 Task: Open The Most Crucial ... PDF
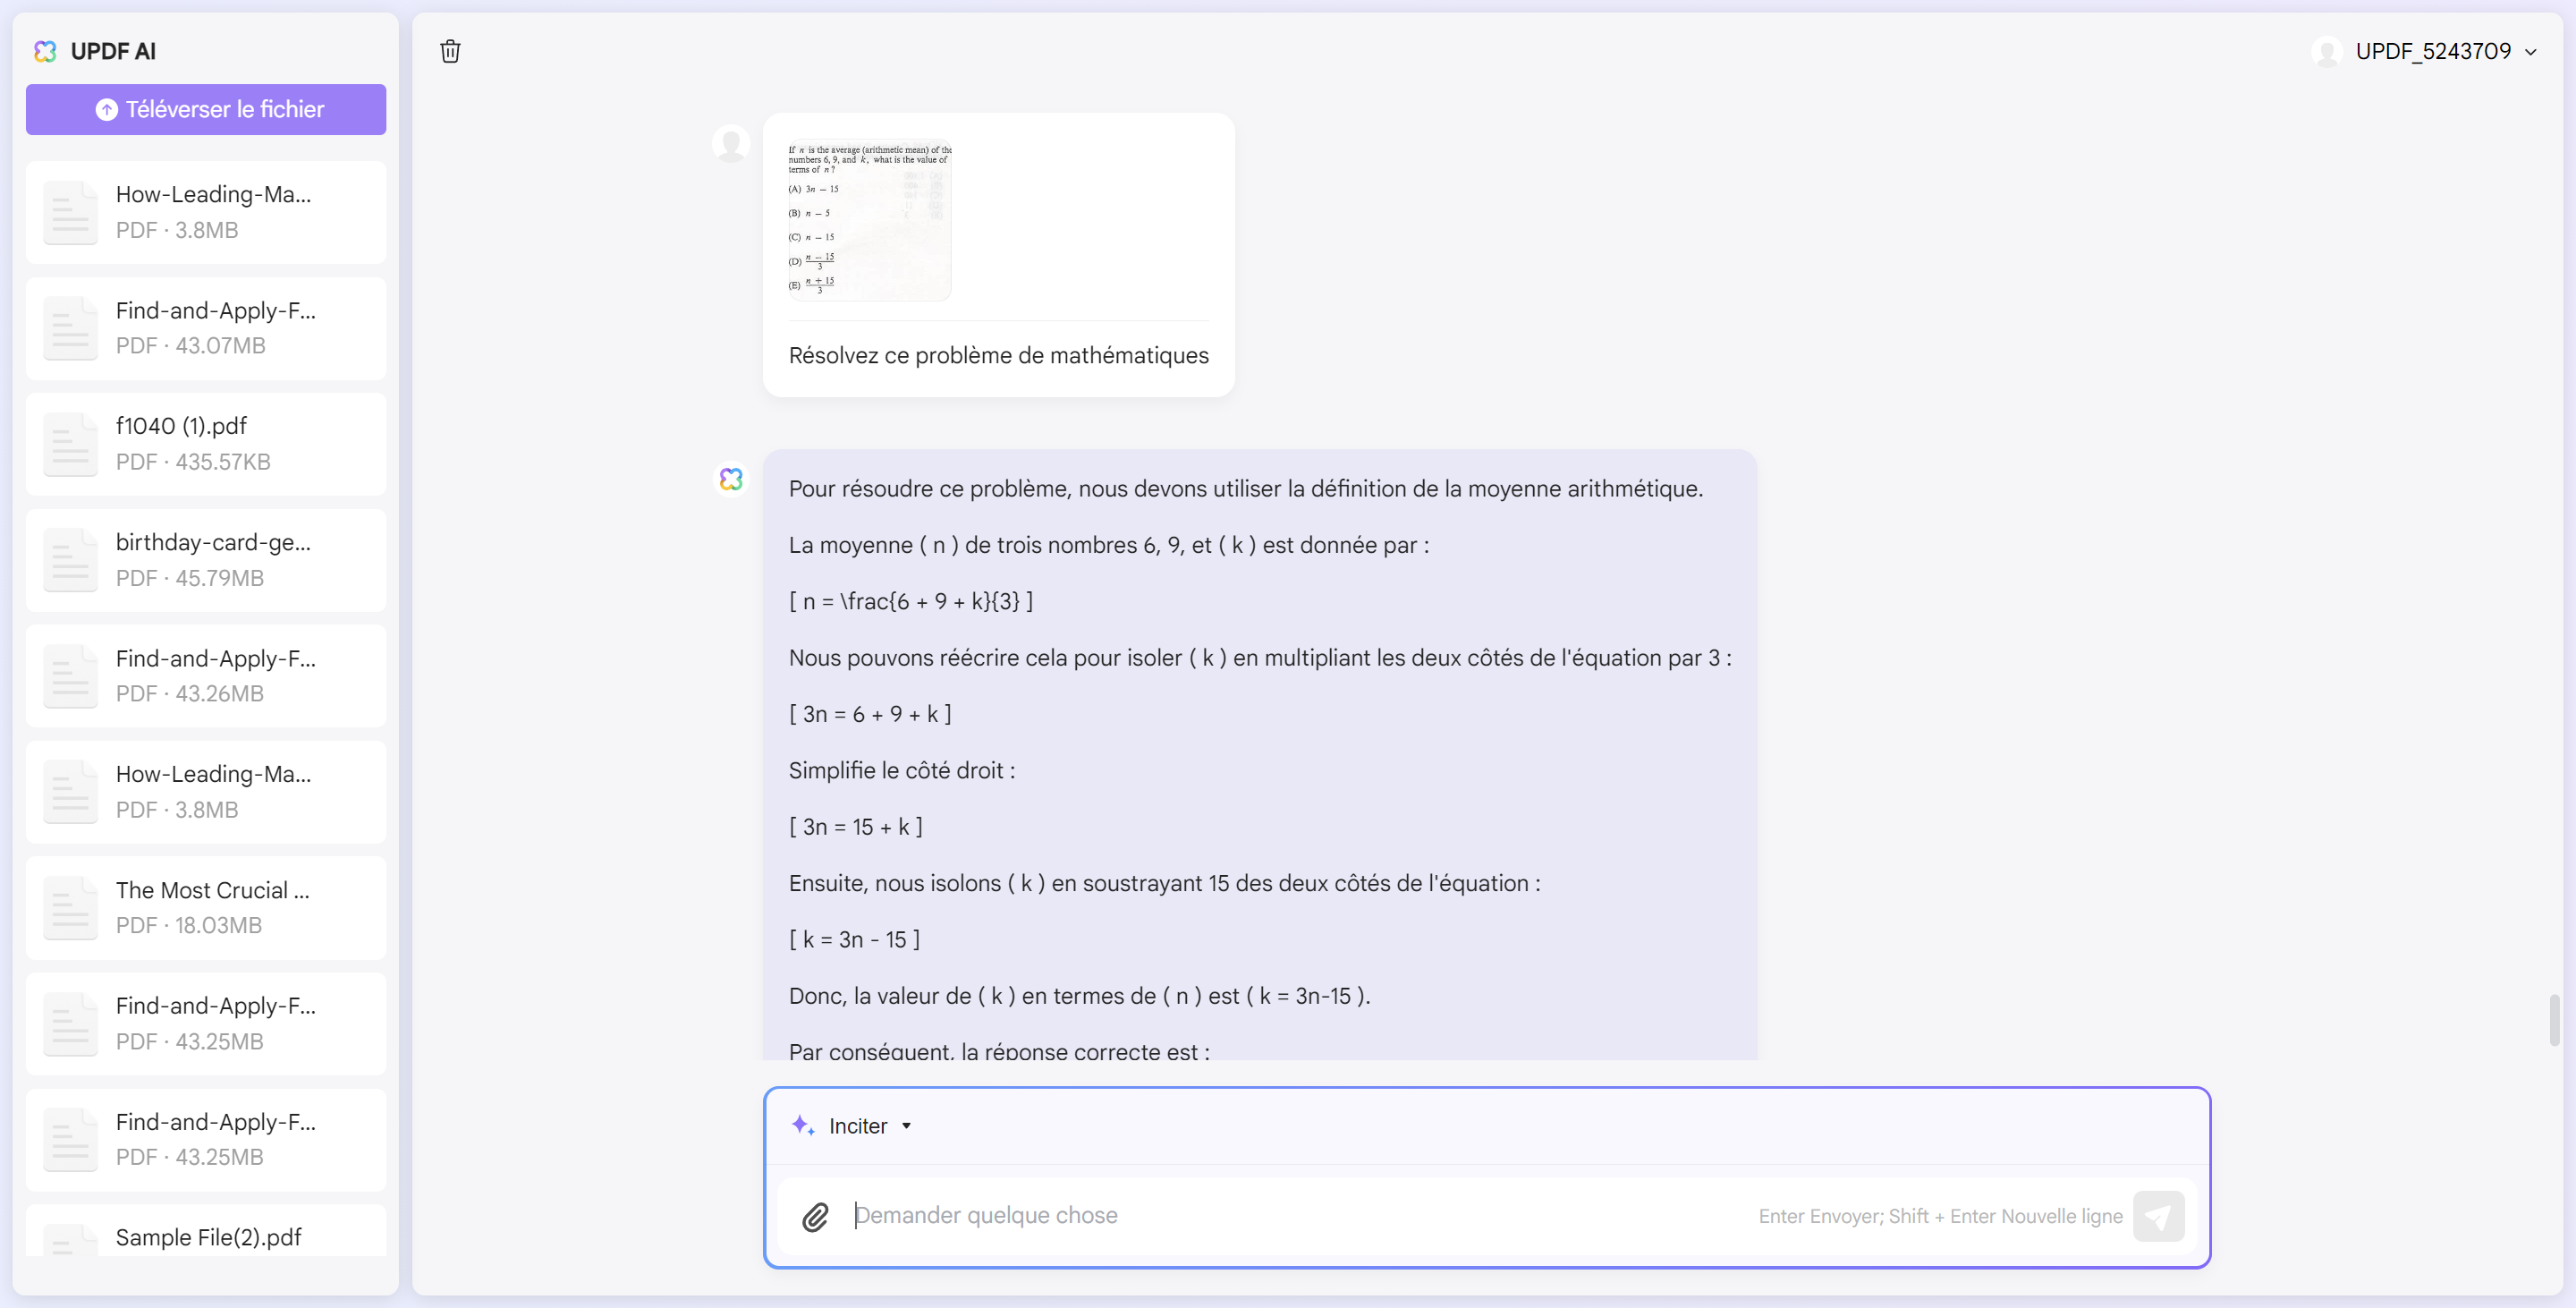coord(206,908)
